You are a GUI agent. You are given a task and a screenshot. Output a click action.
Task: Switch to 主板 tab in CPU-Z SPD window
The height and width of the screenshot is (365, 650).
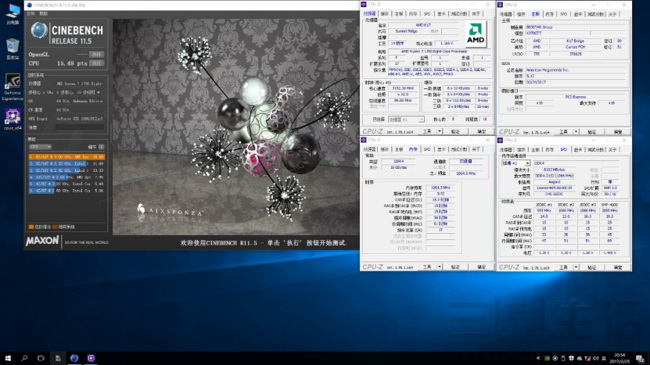[536, 149]
